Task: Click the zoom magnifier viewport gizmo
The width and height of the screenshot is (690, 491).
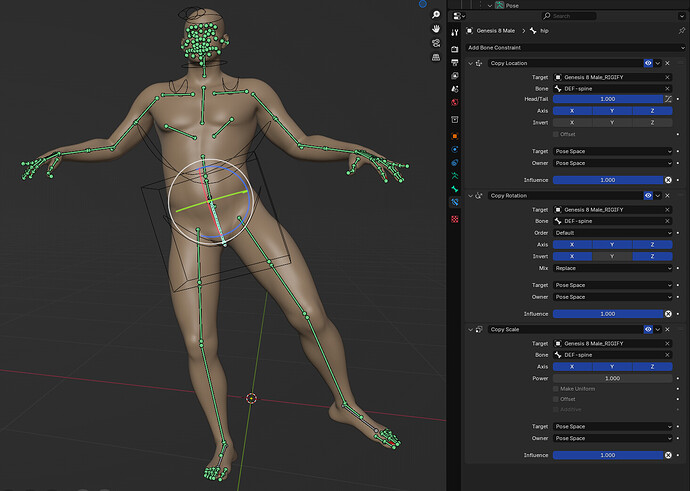Action: pos(436,15)
